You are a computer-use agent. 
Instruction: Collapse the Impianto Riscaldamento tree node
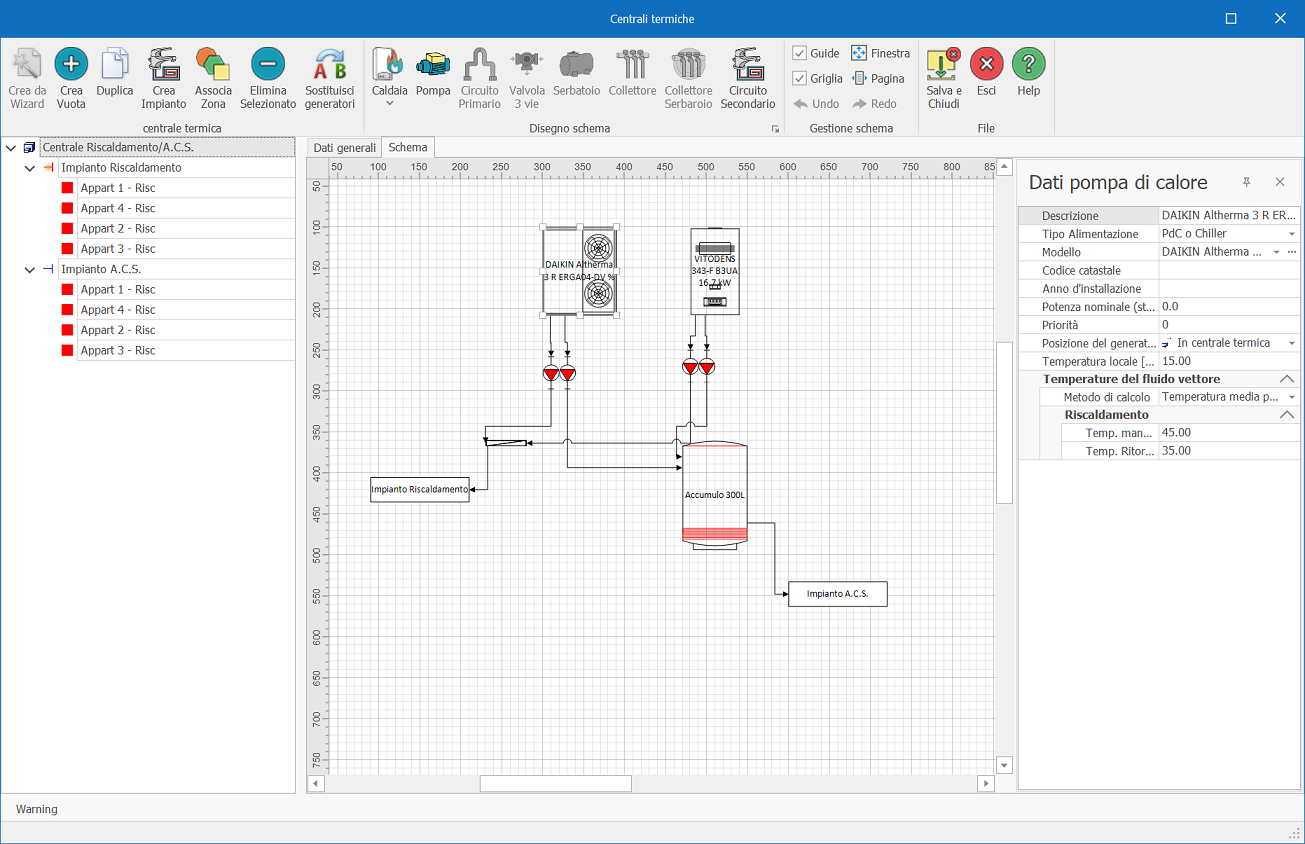pyautogui.click(x=30, y=168)
